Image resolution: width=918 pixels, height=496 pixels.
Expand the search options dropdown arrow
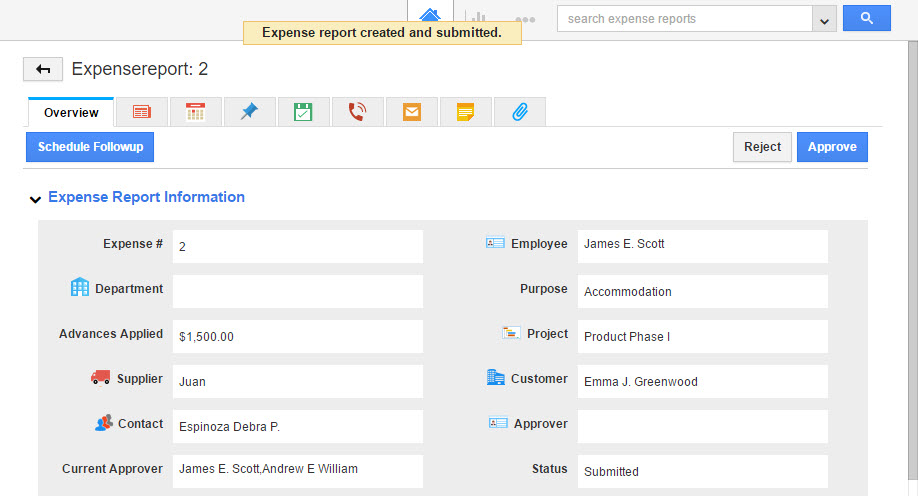click(825, 19)
